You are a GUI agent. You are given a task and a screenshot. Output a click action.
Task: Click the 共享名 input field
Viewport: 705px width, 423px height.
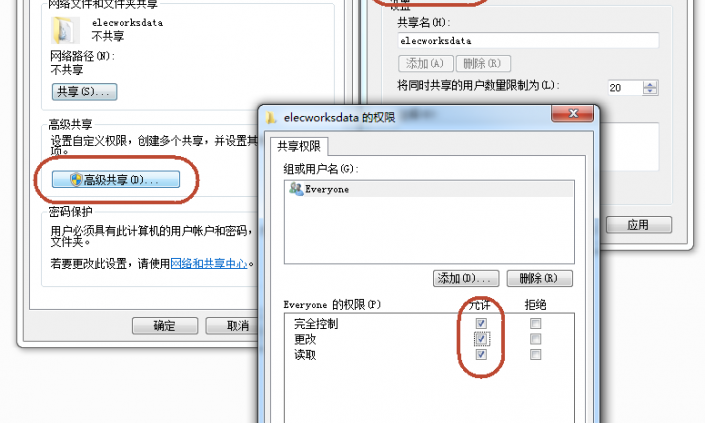coord(528,40)
